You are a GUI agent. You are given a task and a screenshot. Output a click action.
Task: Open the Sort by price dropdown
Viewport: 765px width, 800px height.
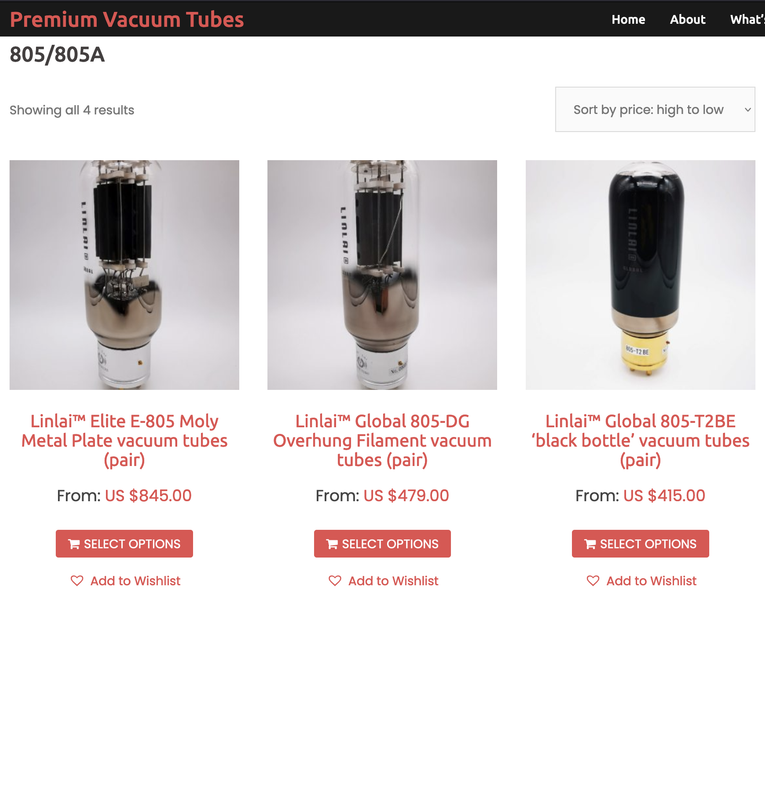click(x=655, y=109)
